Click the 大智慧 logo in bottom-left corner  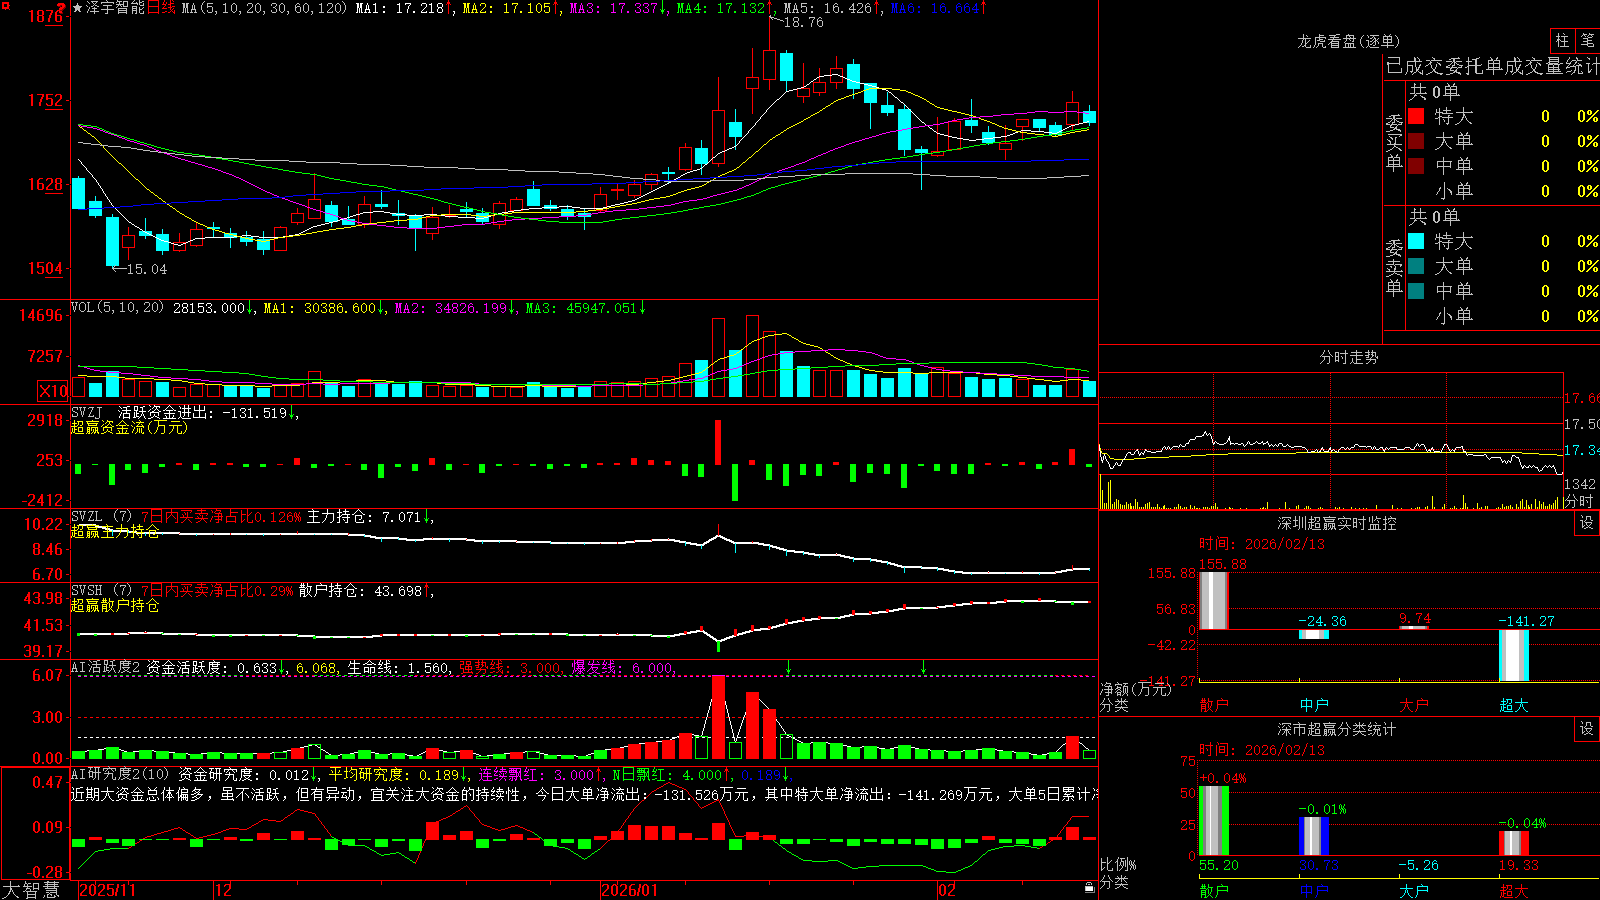[31, 890]
